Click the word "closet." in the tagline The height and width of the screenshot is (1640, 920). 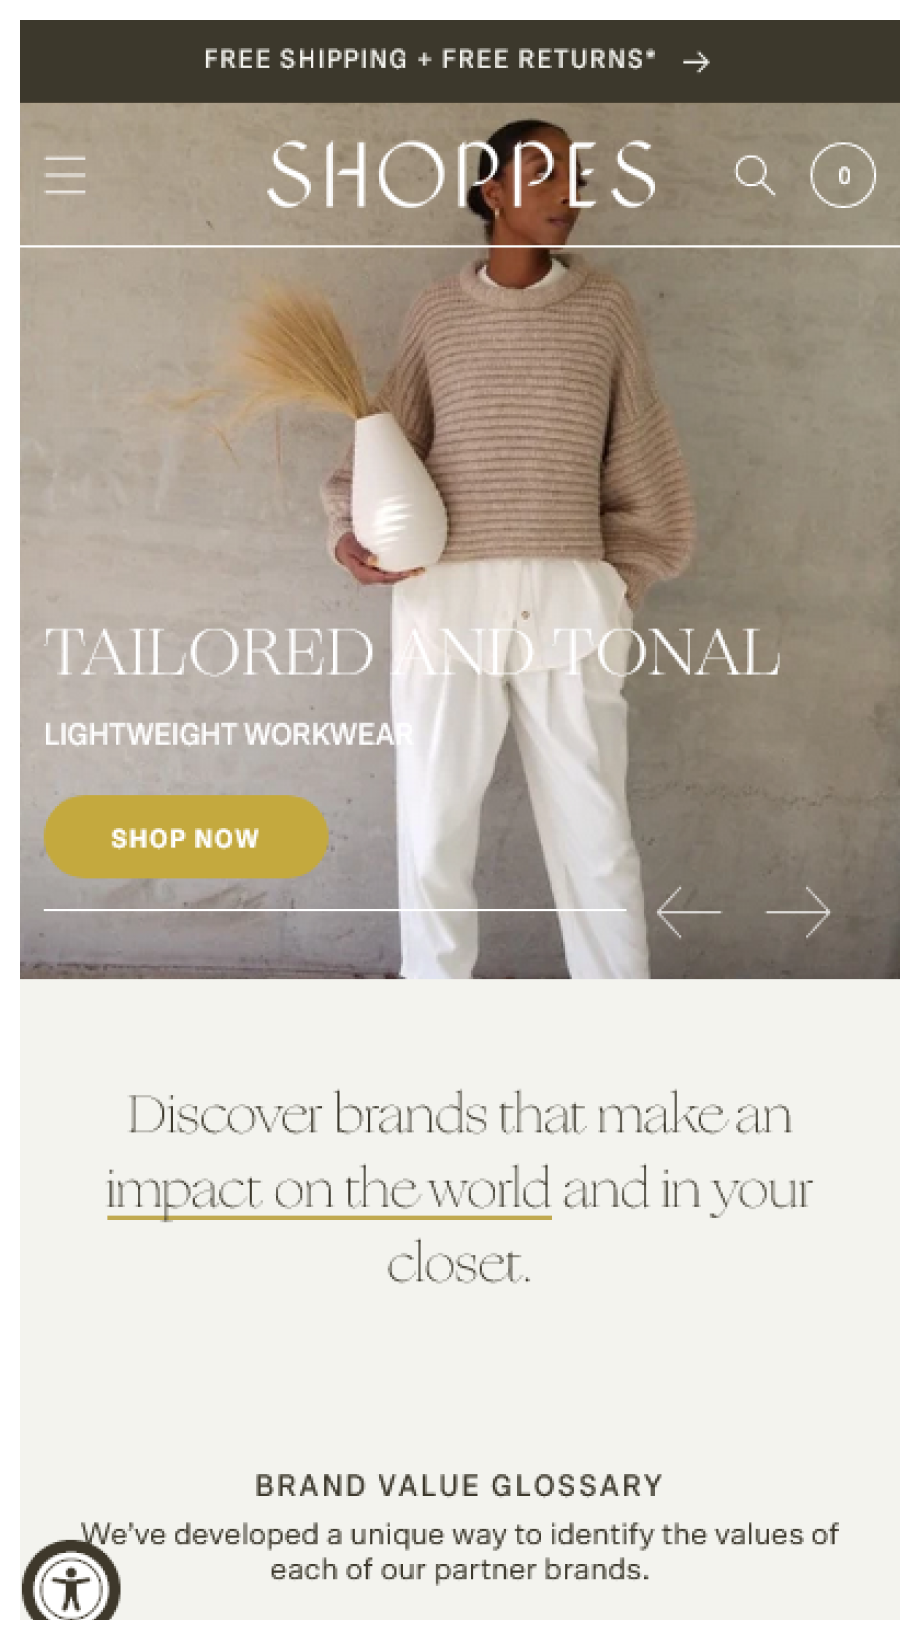(x=459, y=1264)
